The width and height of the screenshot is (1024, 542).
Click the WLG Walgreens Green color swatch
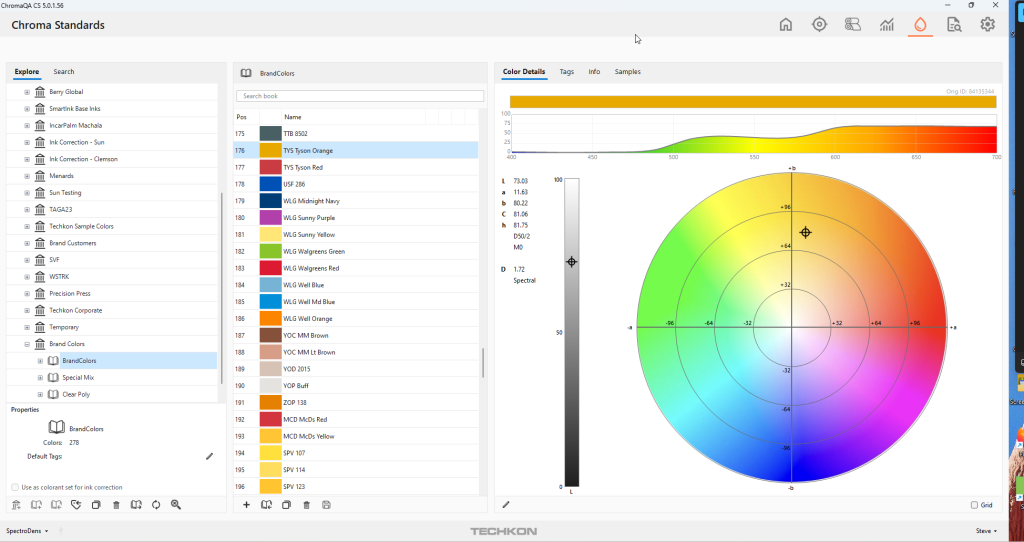click(270, 251)
